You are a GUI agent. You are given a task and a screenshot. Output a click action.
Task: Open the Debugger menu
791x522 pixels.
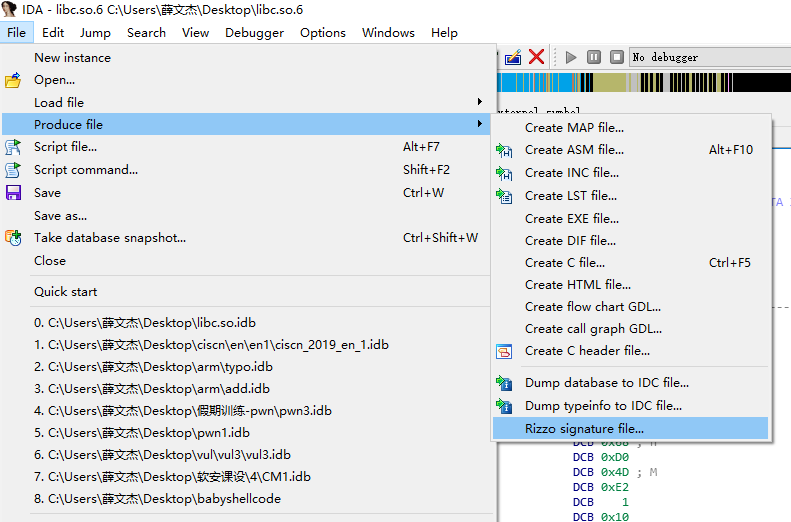[254, 33]
